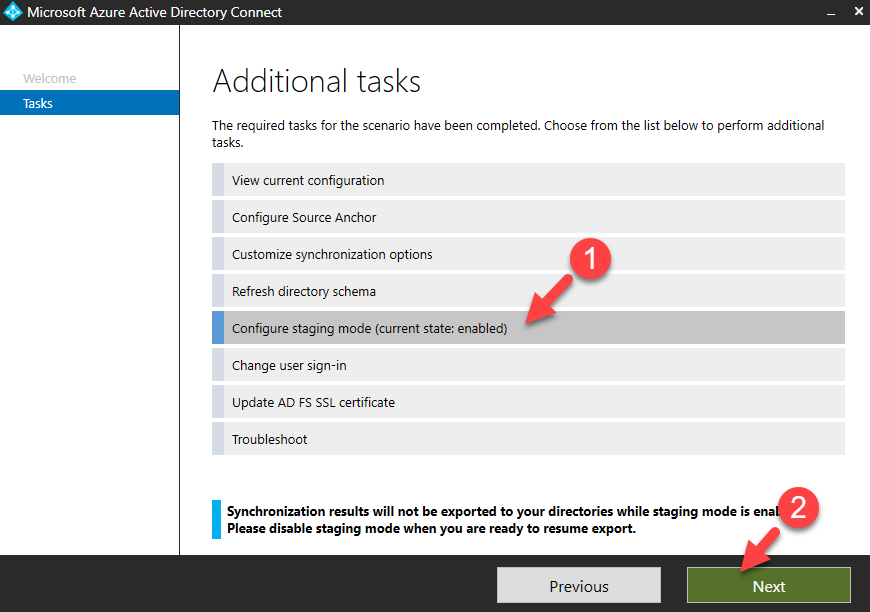Click the green Next button
This screenshot has height=612, width=870.
tap(768, 585)
